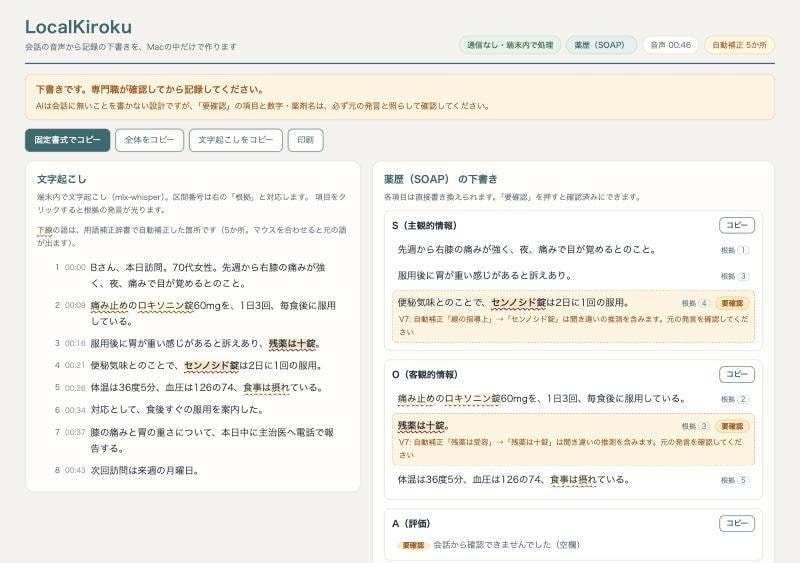Toggle the 要確認 badge on the O-section 残薬は十錠 item
The image size is (800, 563).
(732, 426)
